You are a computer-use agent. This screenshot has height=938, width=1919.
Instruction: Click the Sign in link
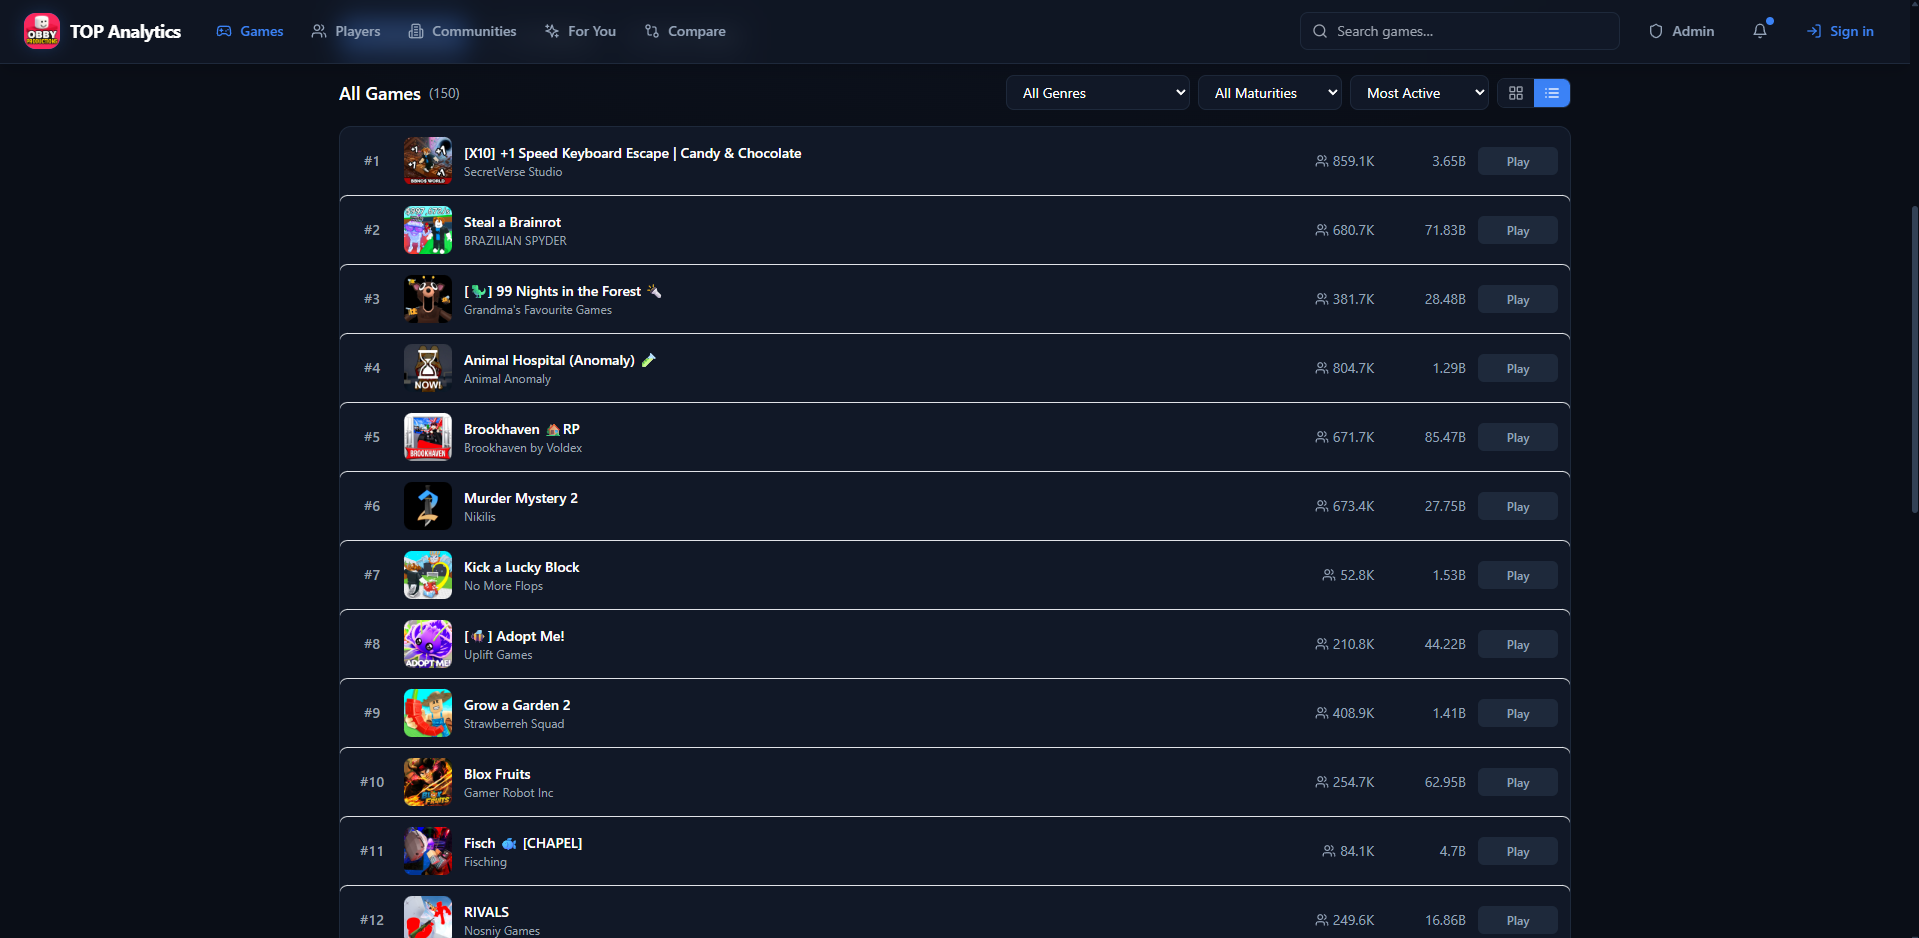pyautogui.click(x=1840, y=31)
